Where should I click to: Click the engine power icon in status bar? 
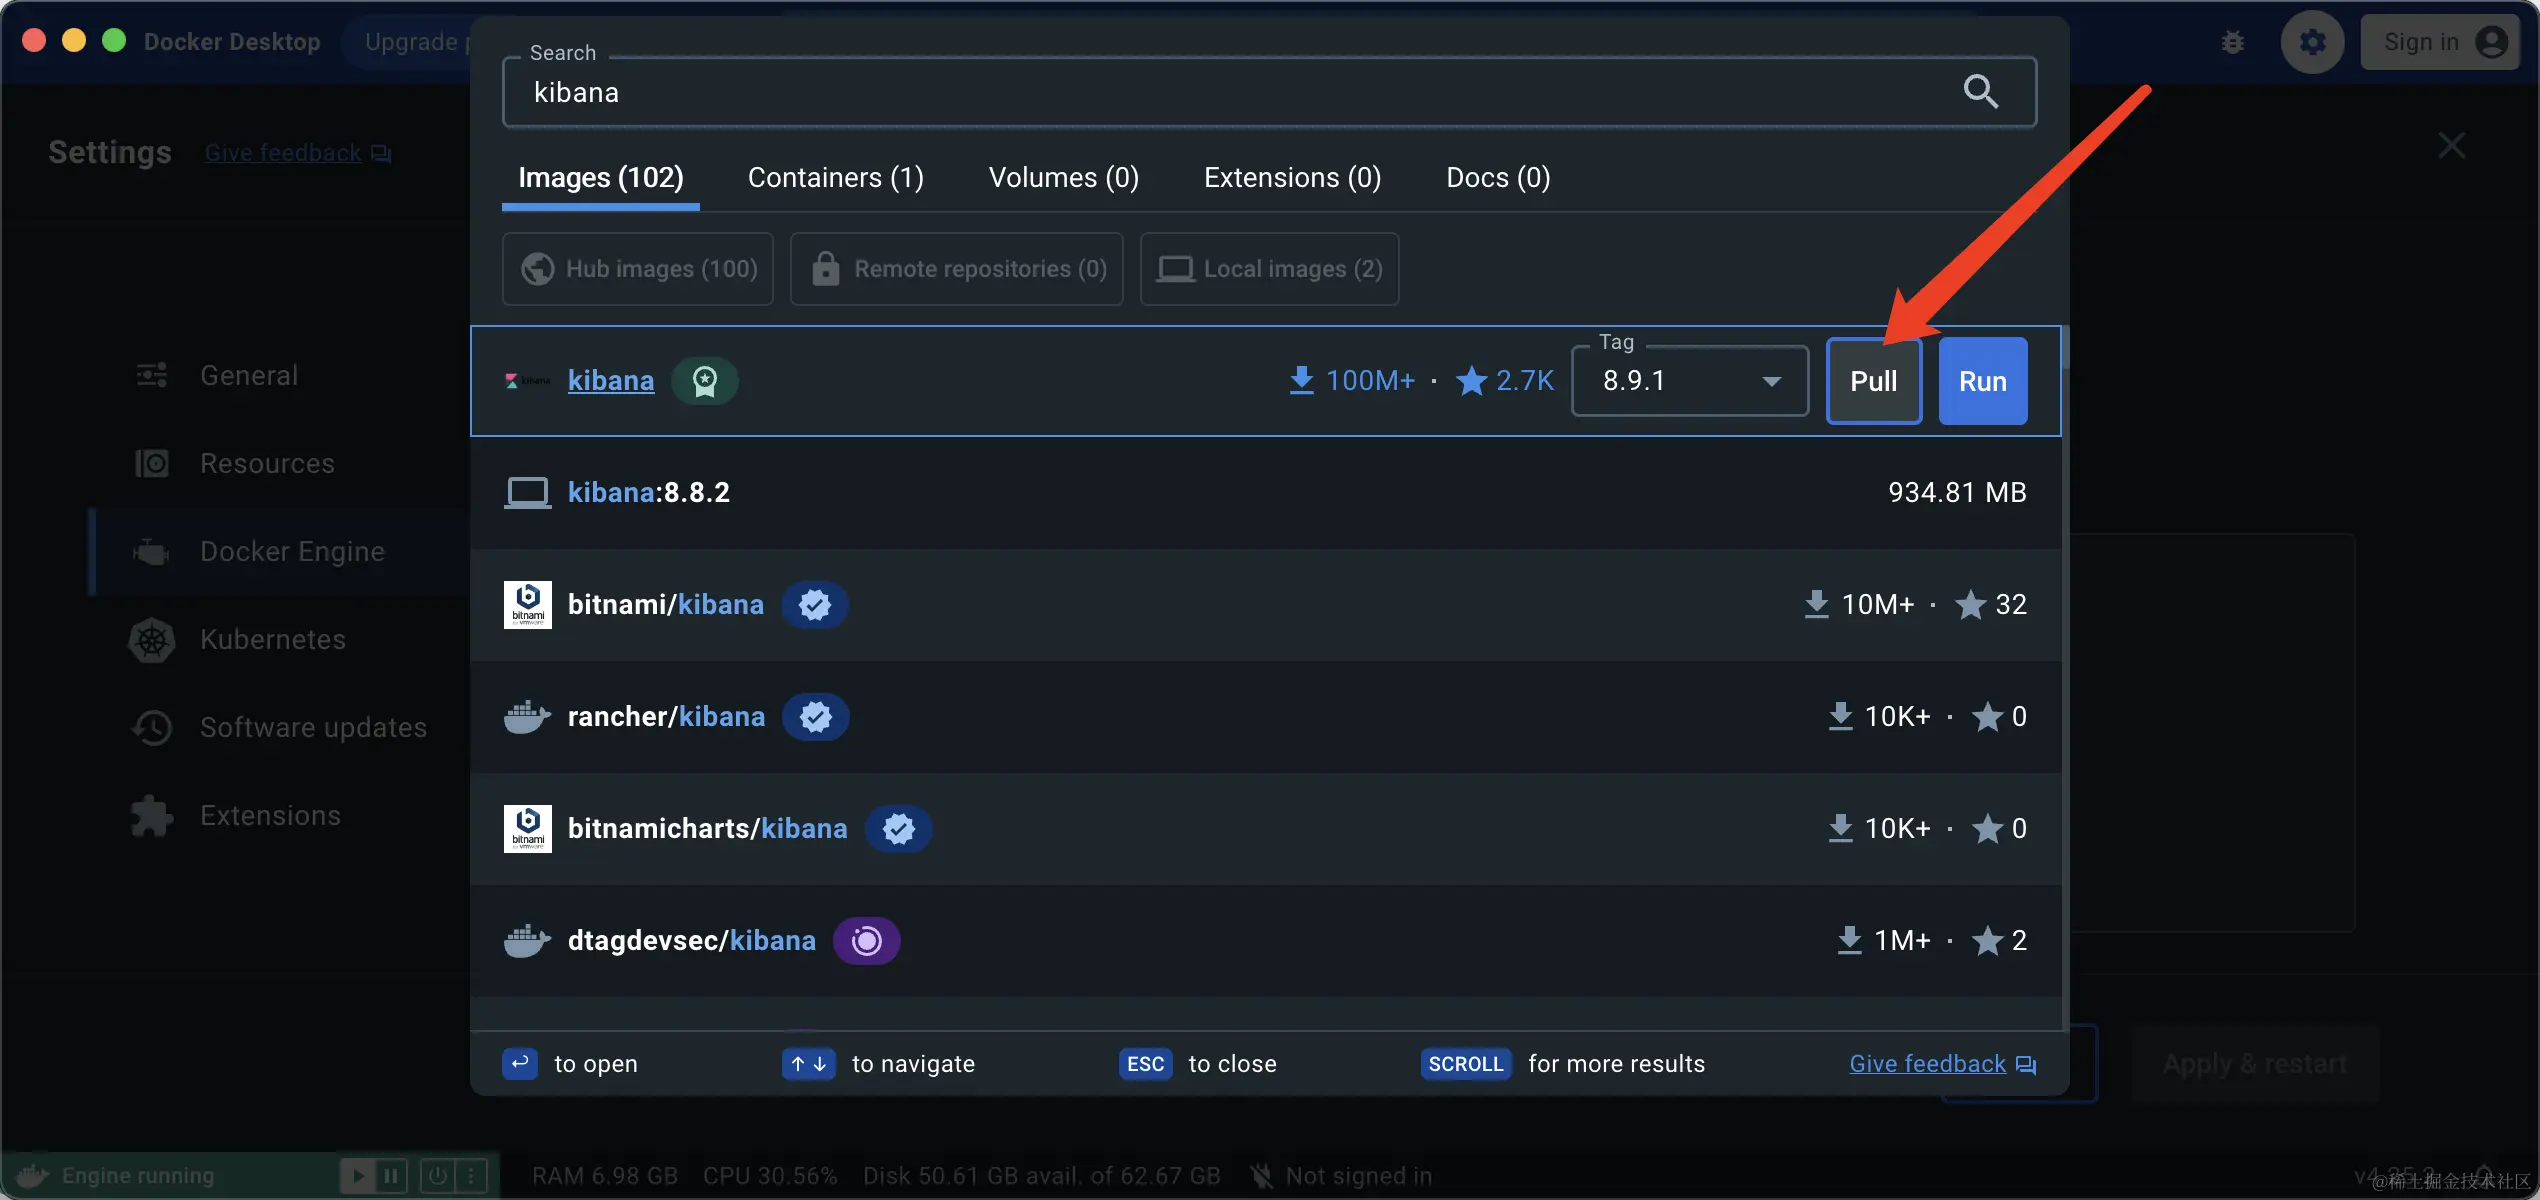(437, 1176)
